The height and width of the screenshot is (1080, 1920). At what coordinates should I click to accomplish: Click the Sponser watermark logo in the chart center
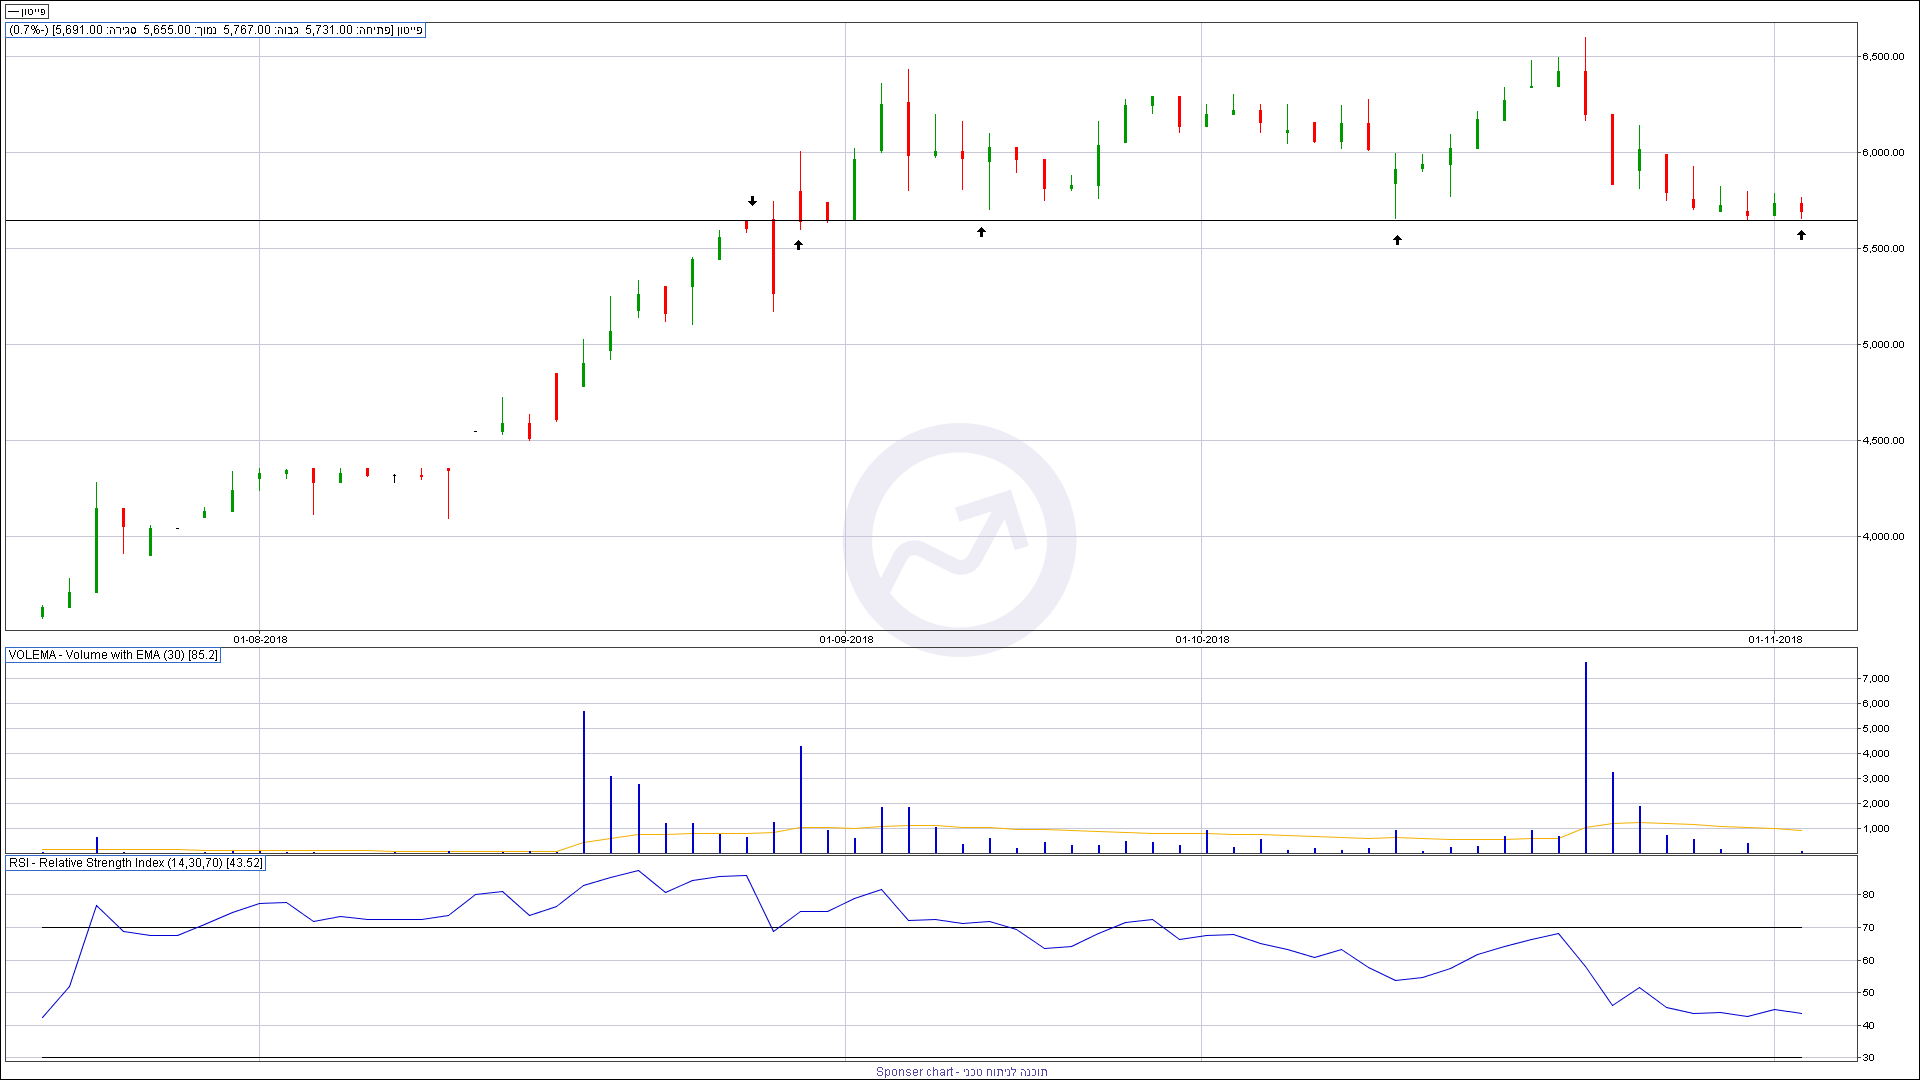(x=959, y=540)
